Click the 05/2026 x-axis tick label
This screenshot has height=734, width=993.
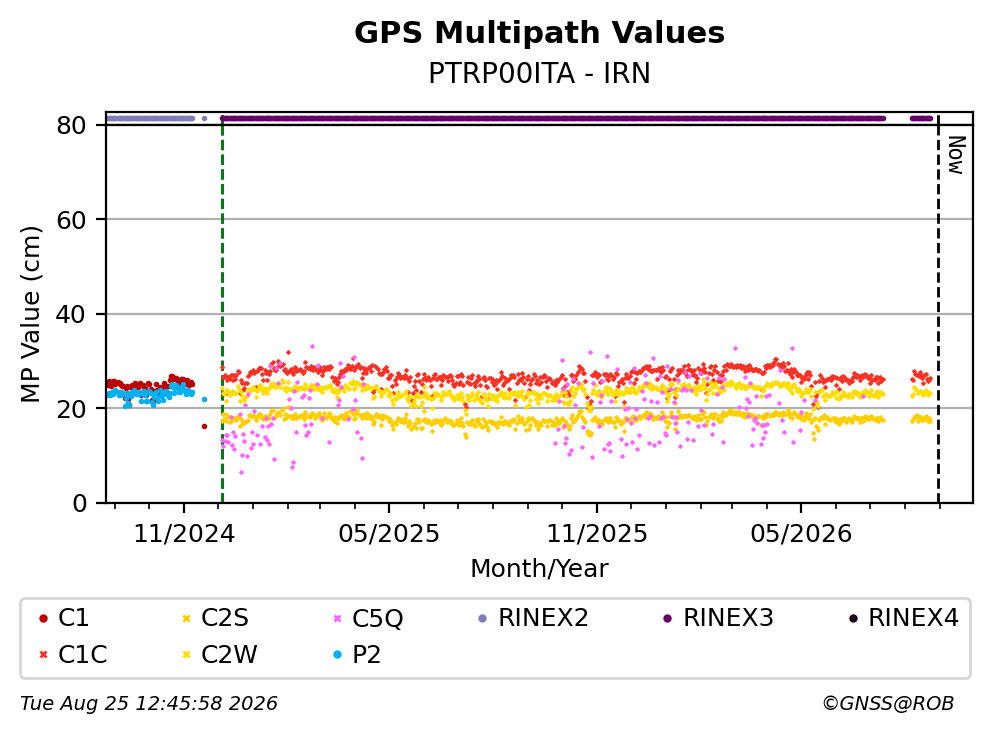(x=801, y=534)
